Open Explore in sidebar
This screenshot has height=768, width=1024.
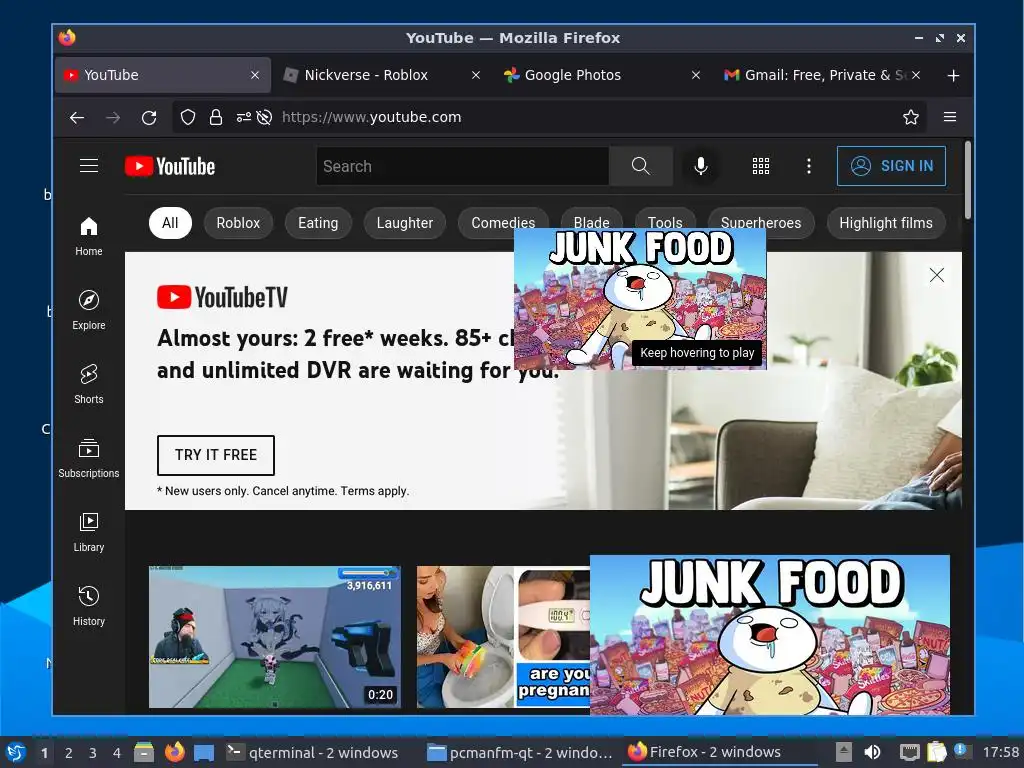(x=89, y=310)
